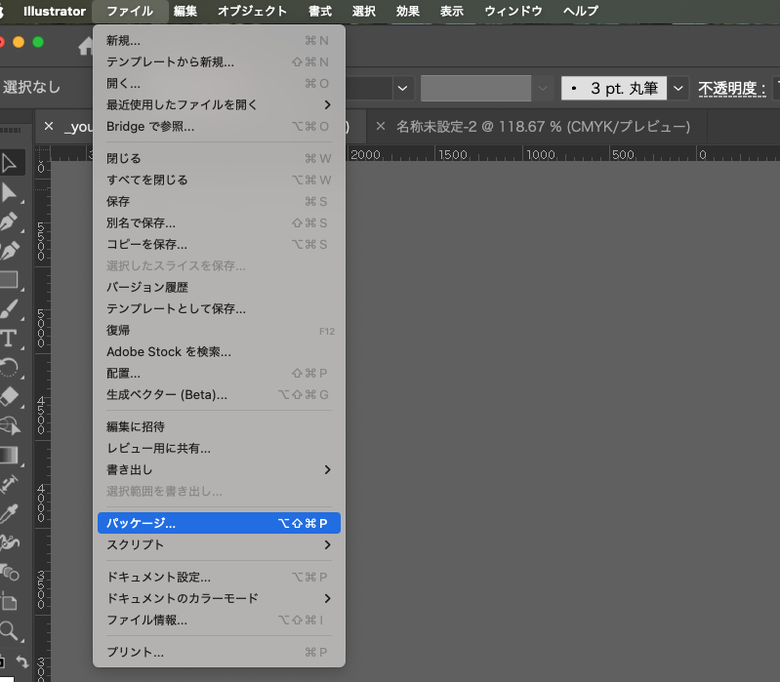This screenshot has height=682, width=780.
Task: Select the Direct Selection tool
Action: coord(9,193)
